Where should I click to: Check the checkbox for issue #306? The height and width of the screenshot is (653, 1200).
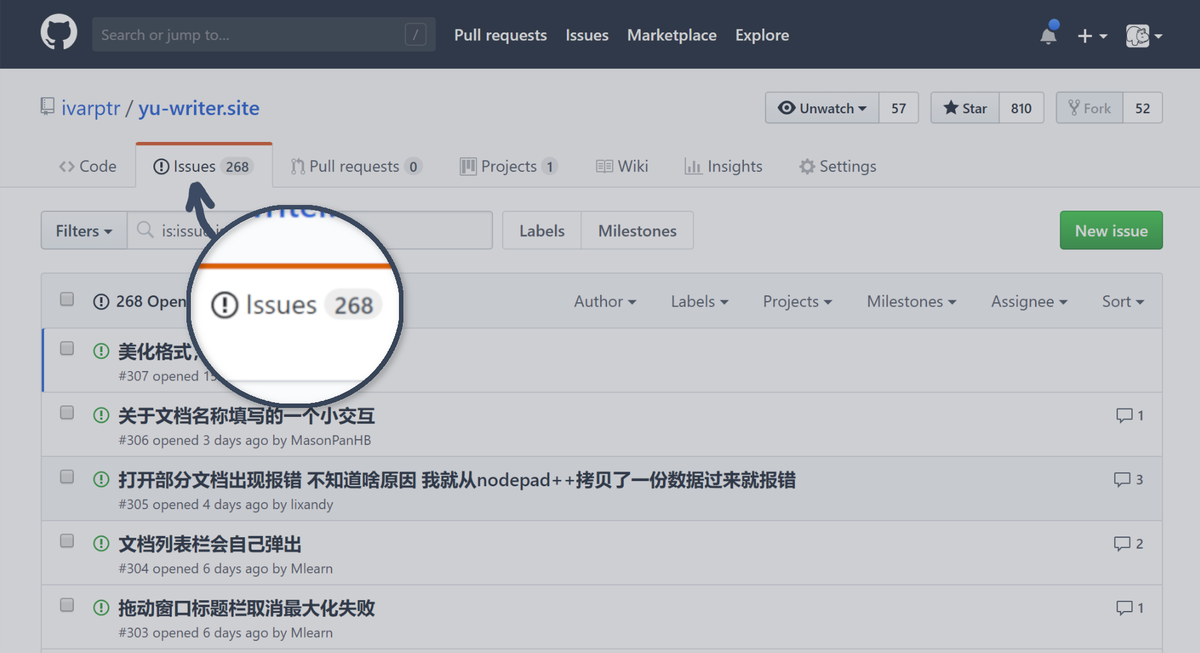coord(67,412)
